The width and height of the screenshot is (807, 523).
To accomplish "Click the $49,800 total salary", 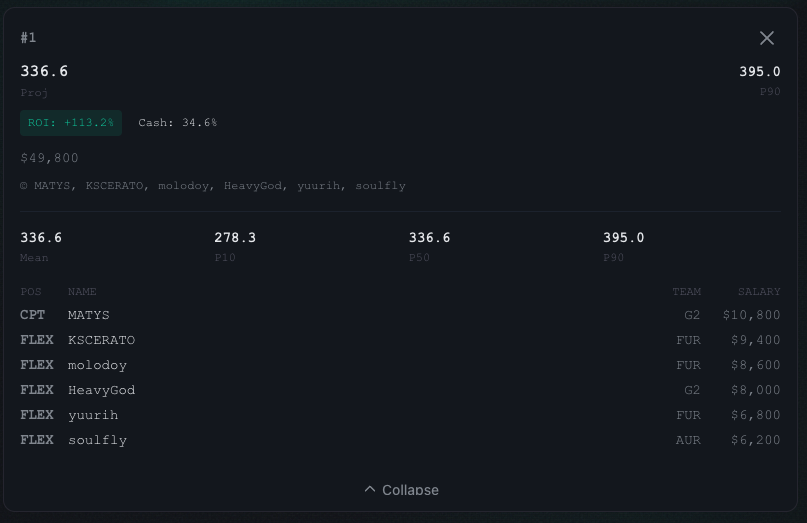I will [49, 158].
